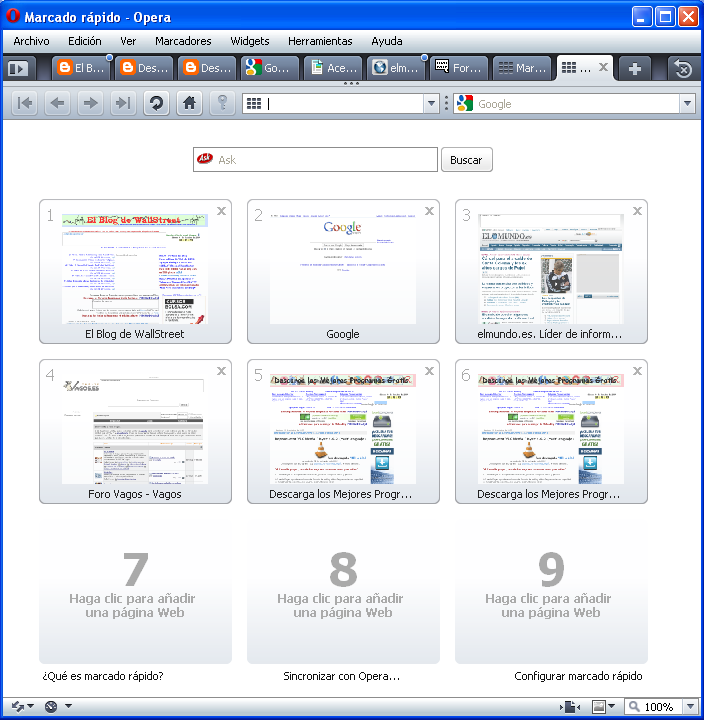Click the Fast Forward button

point(123,103)
